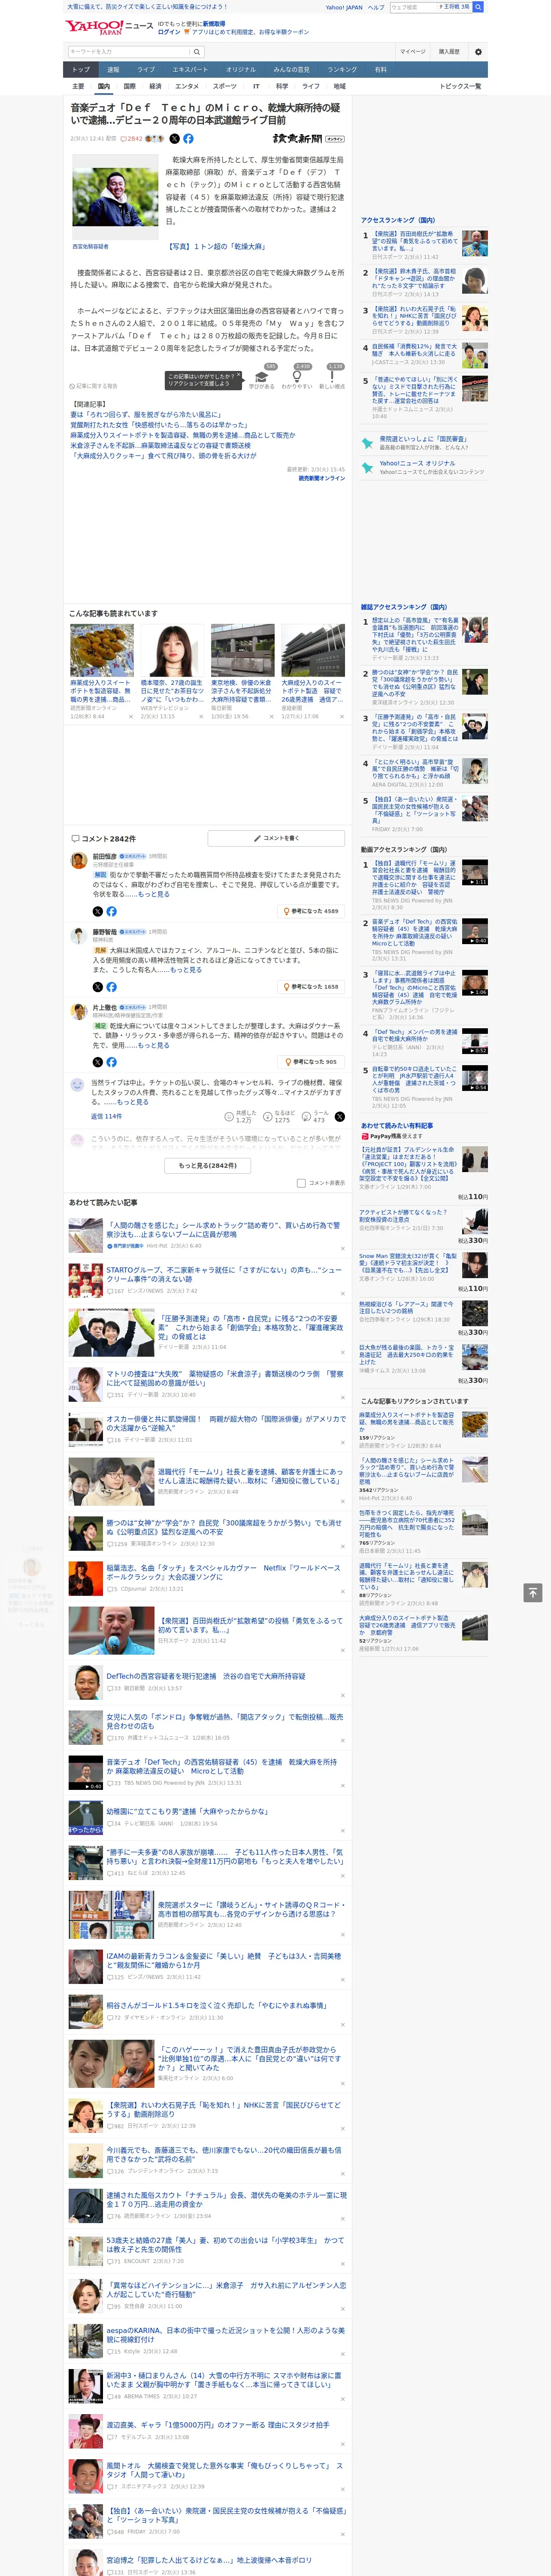Click the 新しい視点 reaction icon
Image resolution: width=551 pixels, height=2576 pixels.
[332, 376]
